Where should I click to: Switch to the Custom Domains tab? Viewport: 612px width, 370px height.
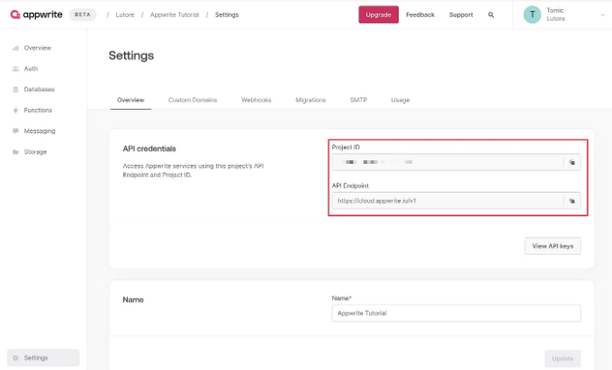pyautogui.click(x=192, y=100)
